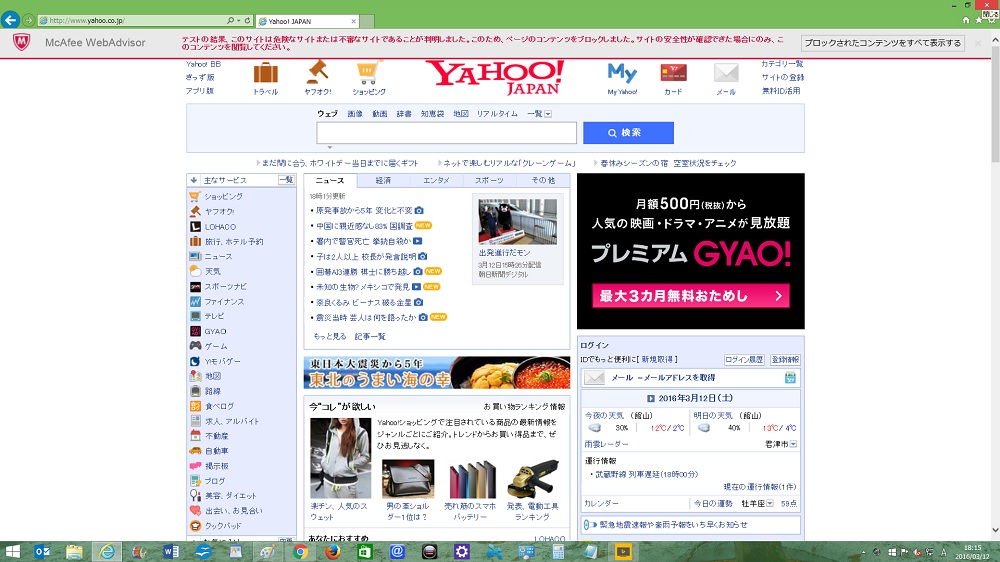The height and width of the screenshot is (562, 1000).
Task: Open the Yahoo Auctions (ヤフオク!) gavel icon
Action: click(x=318, y=74)
